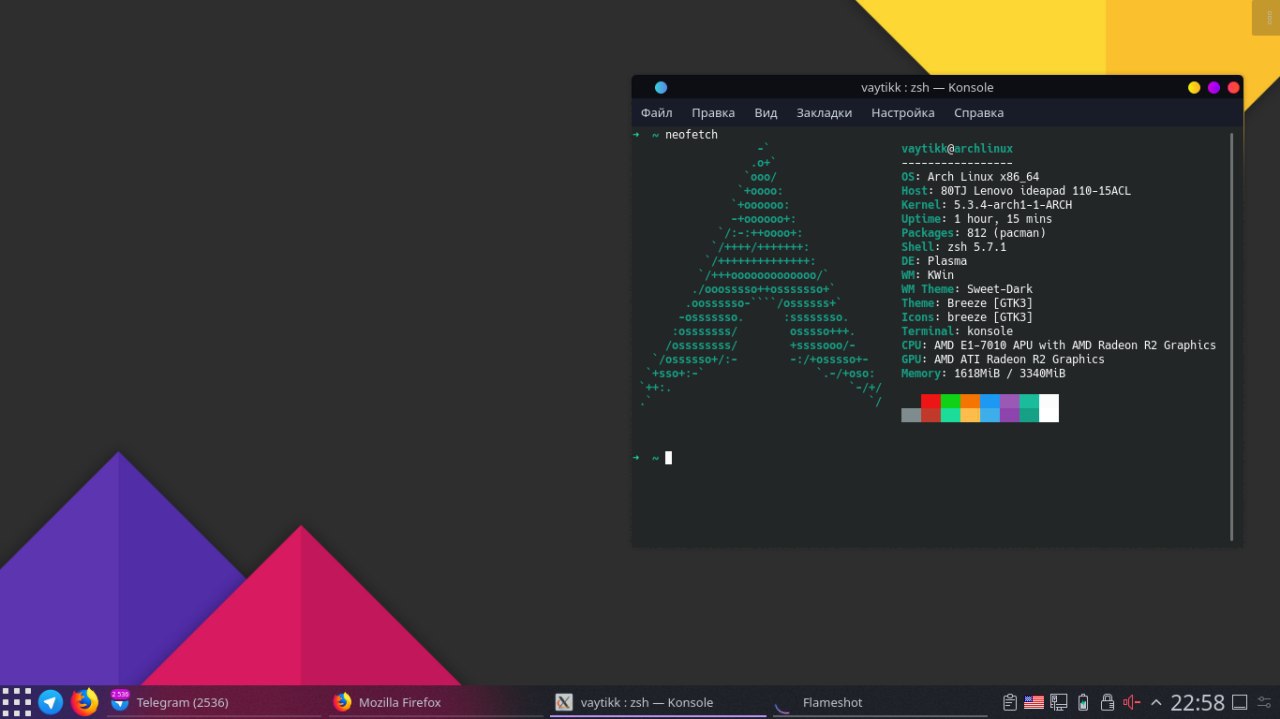The image size is (1280, 719).
Task: Click the 'Memory: 1618MiB / 3340MiB' line
Action: point(983,373)
